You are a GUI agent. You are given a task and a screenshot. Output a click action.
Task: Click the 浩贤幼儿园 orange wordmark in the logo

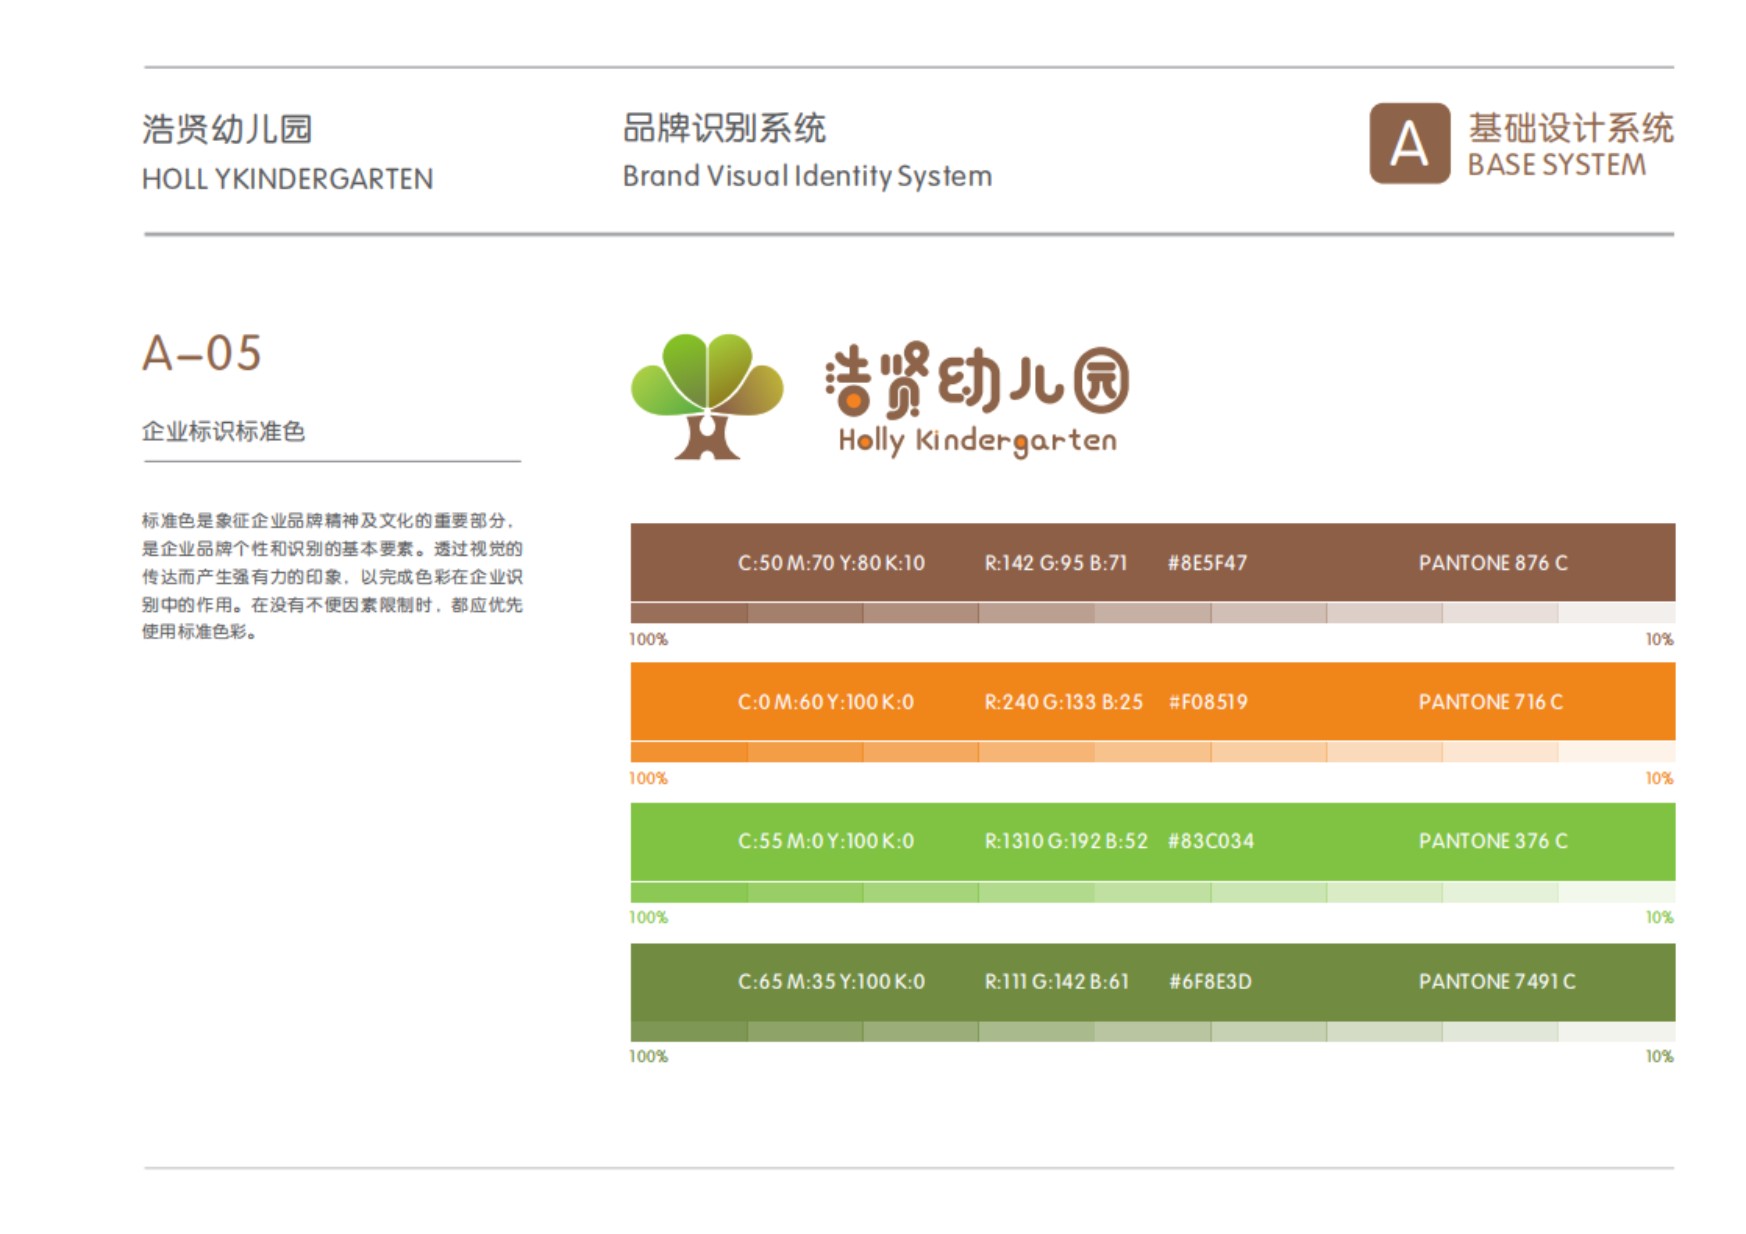pyautogui.click(x=977, y=379)
